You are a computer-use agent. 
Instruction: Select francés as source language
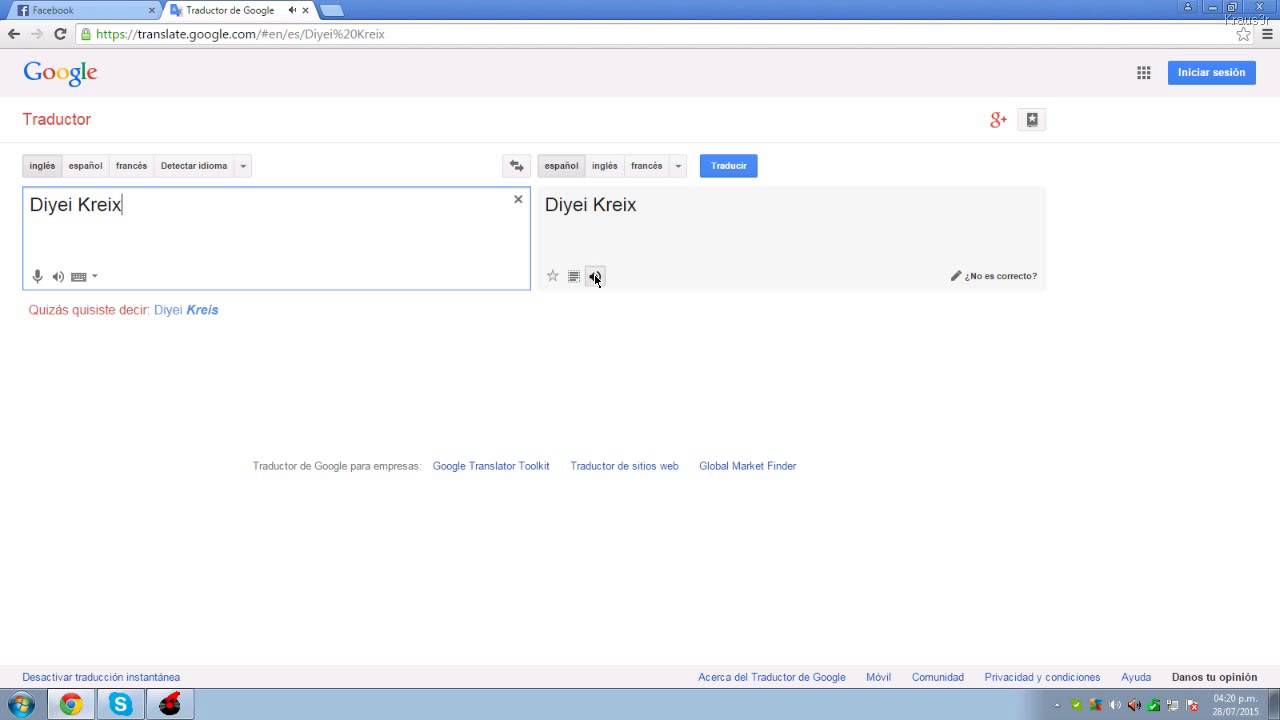[131, 166]
